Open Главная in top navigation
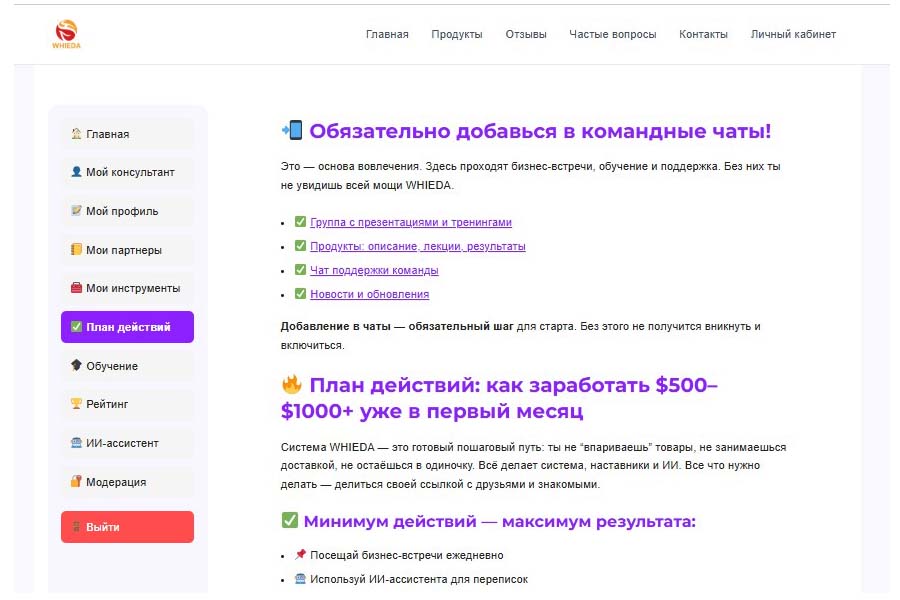This screenshot has height=600, width=900. (x=387, y=34)
